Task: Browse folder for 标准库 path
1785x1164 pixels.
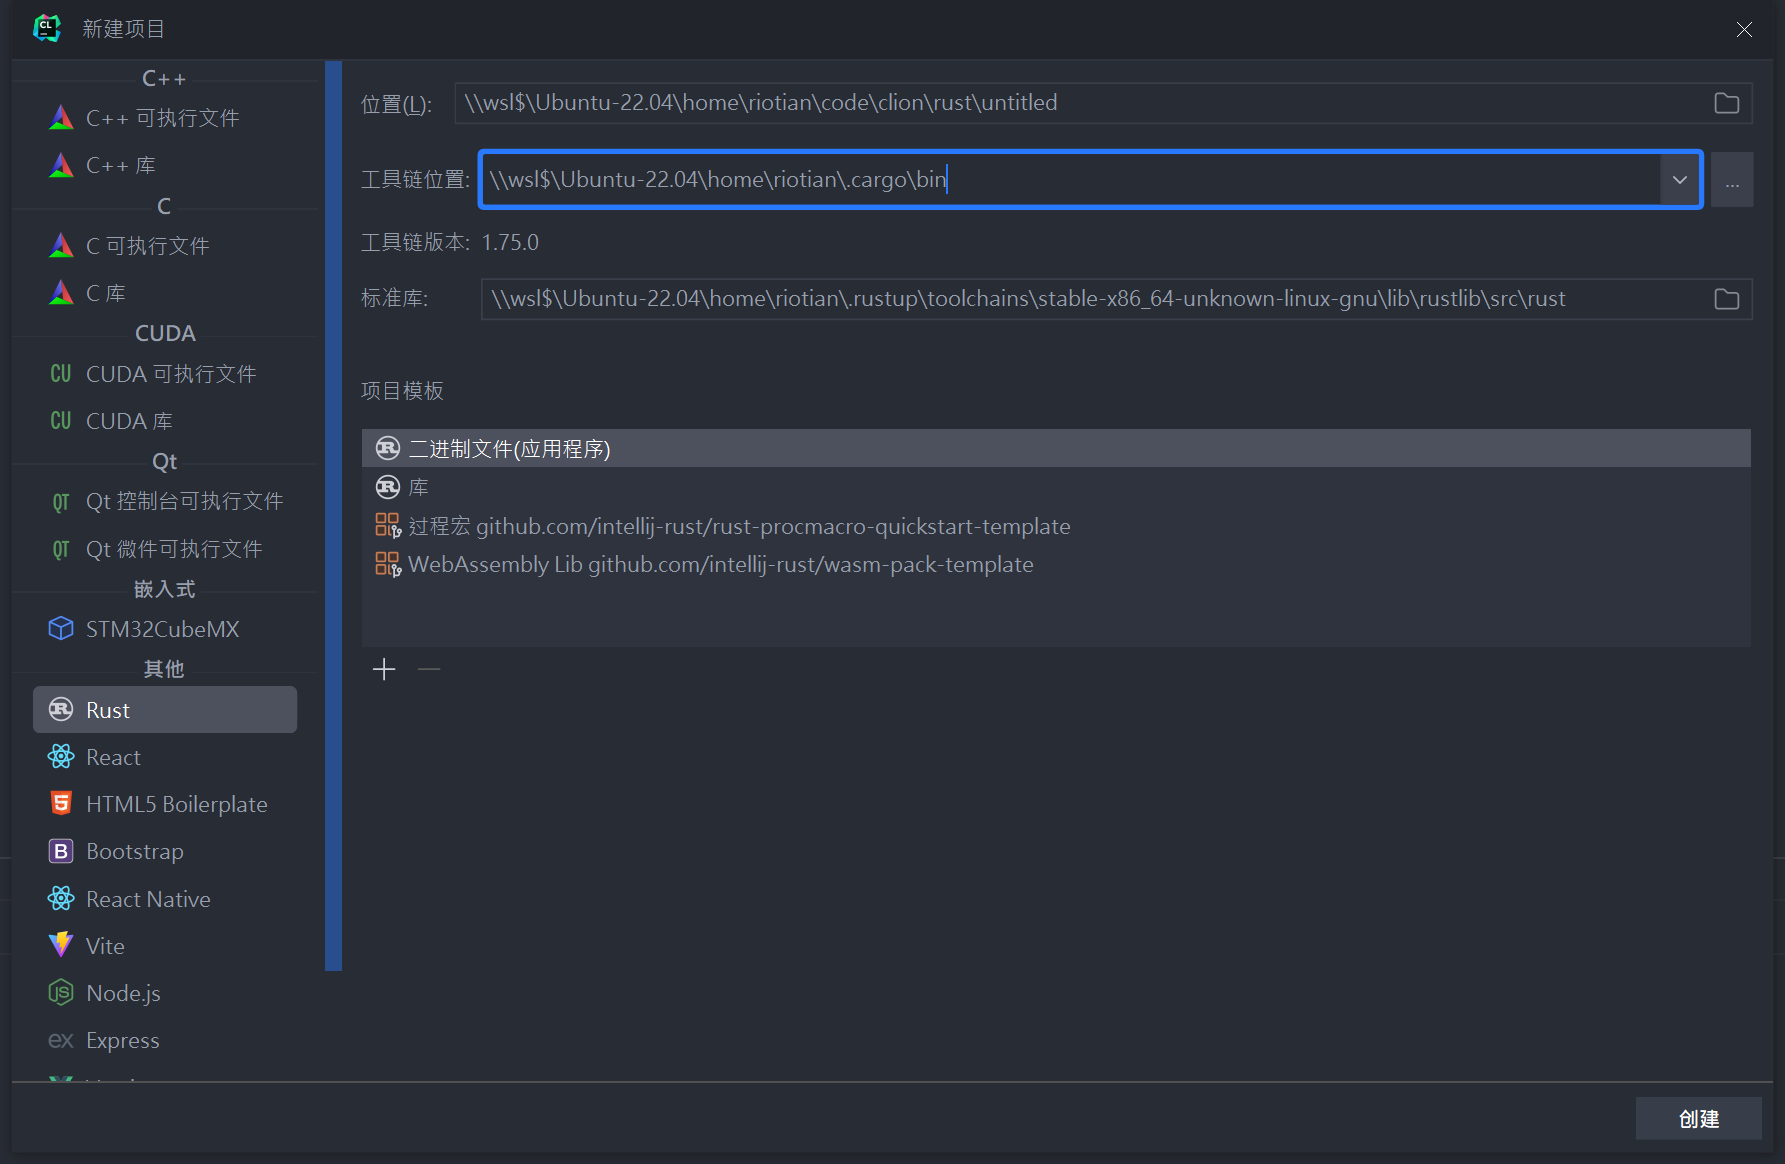Action: 1726,299
